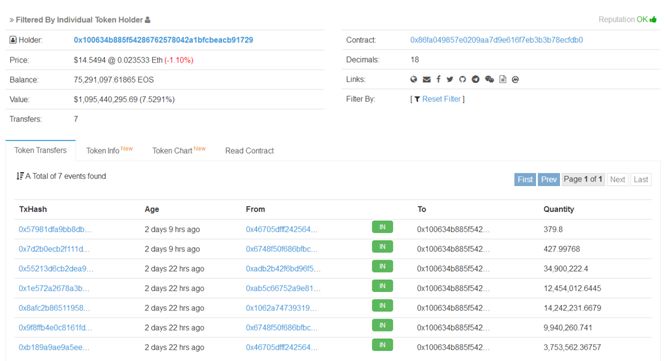Click the Decimals value 18

click(x=414, y=60)
